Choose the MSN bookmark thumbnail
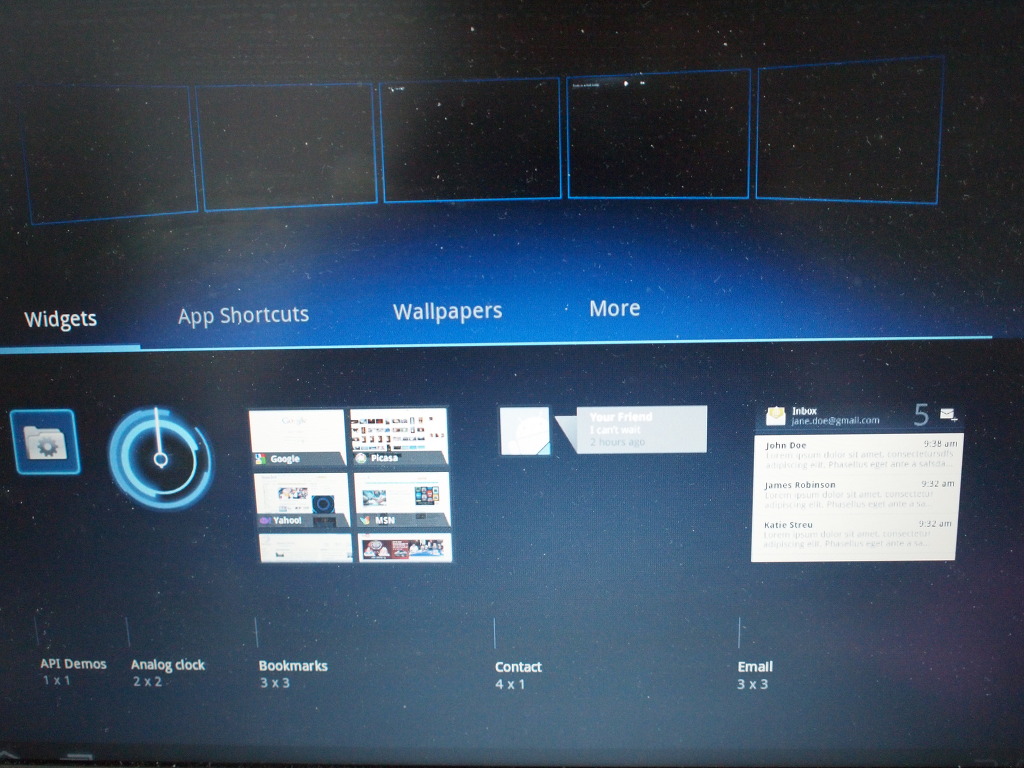This screenshot has height=768, width=1024. tap(401, 499)
